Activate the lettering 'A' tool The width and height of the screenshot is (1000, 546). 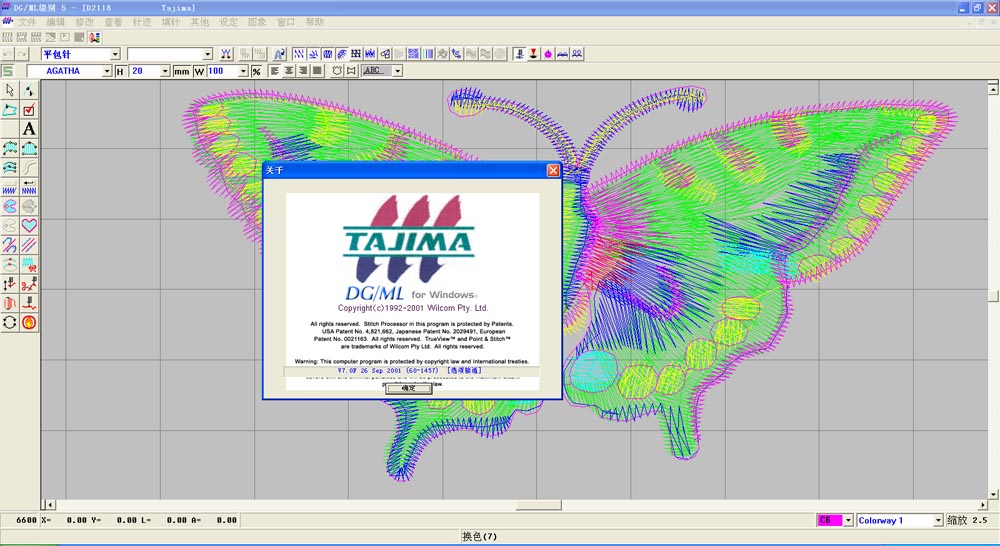tap(29, 129)
